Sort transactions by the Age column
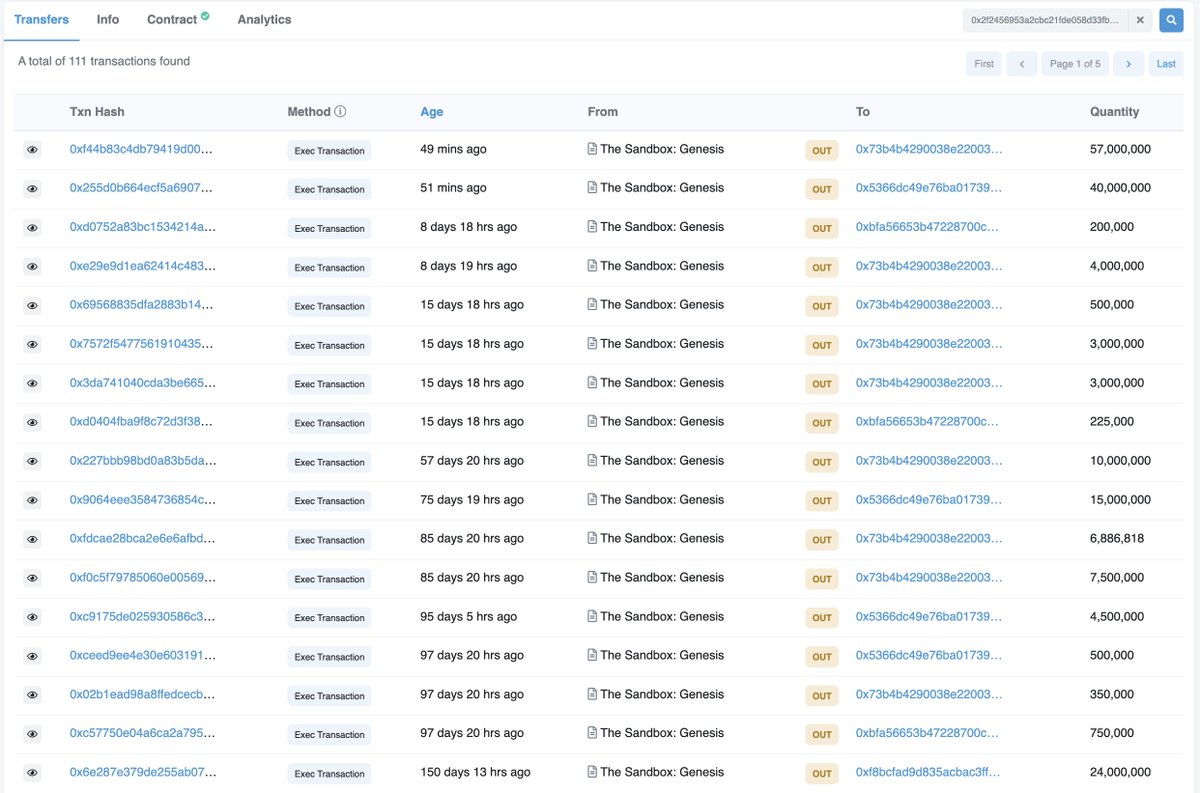Viewport: 1200px width, 793px height. [431, 111]
